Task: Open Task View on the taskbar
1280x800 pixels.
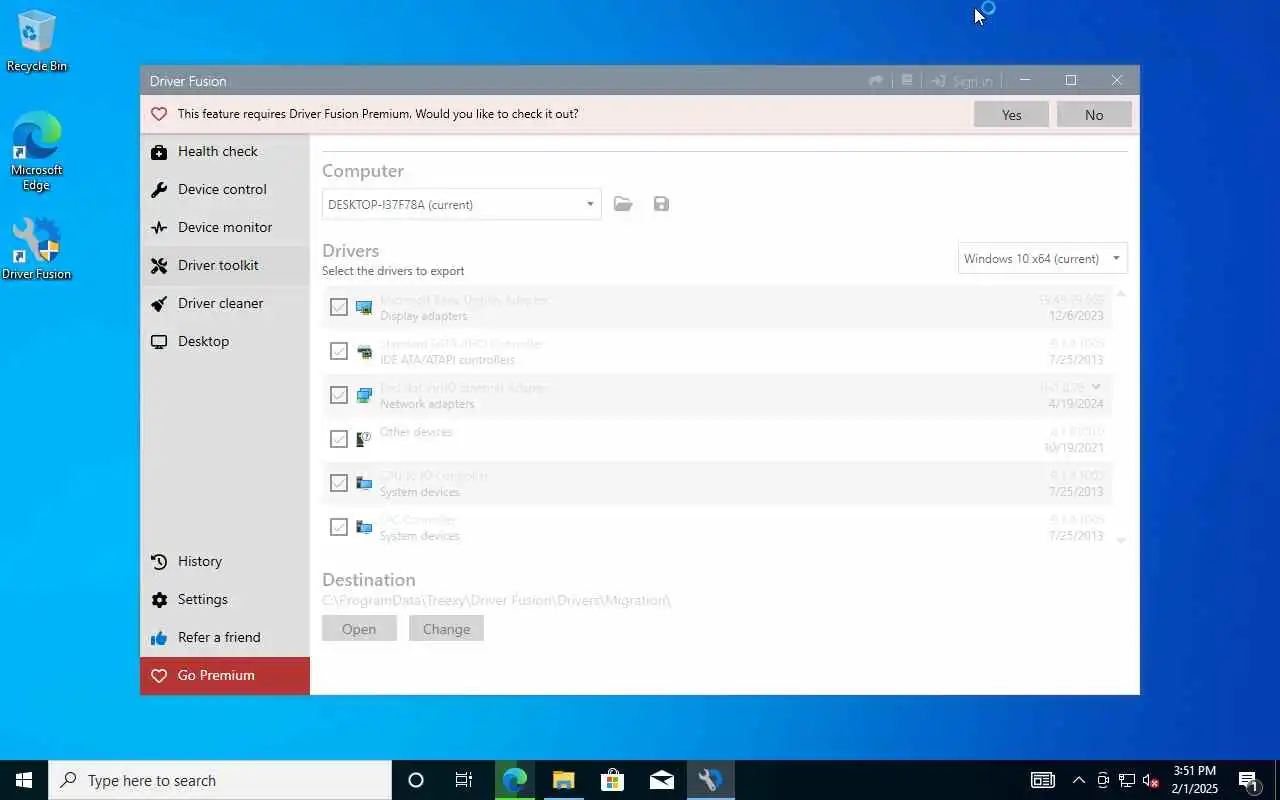Action: click(464, 780)
